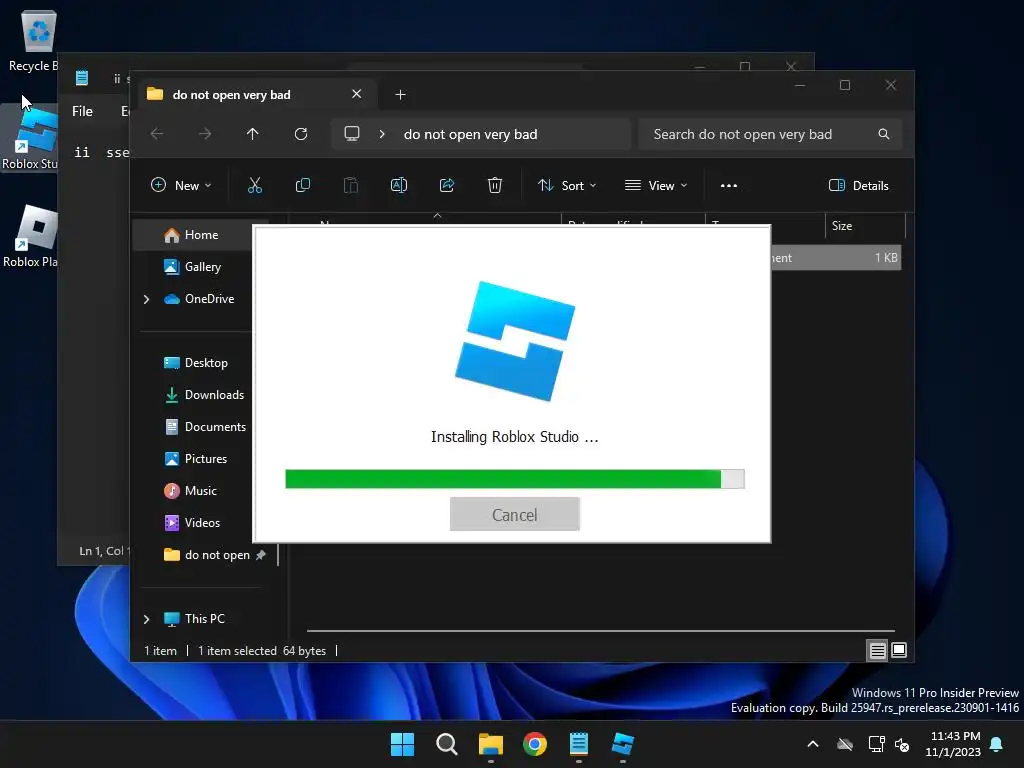The image size is (1024, 768).
Task: Click the muted volume tray icon
Action: coord(903,744)
